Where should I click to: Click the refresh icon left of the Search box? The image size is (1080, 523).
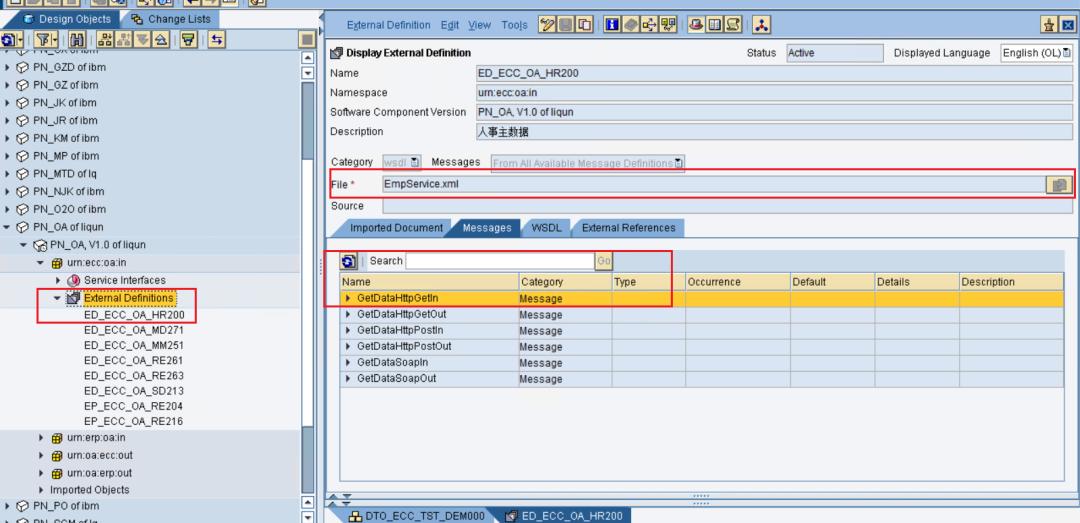coord(349,261)
